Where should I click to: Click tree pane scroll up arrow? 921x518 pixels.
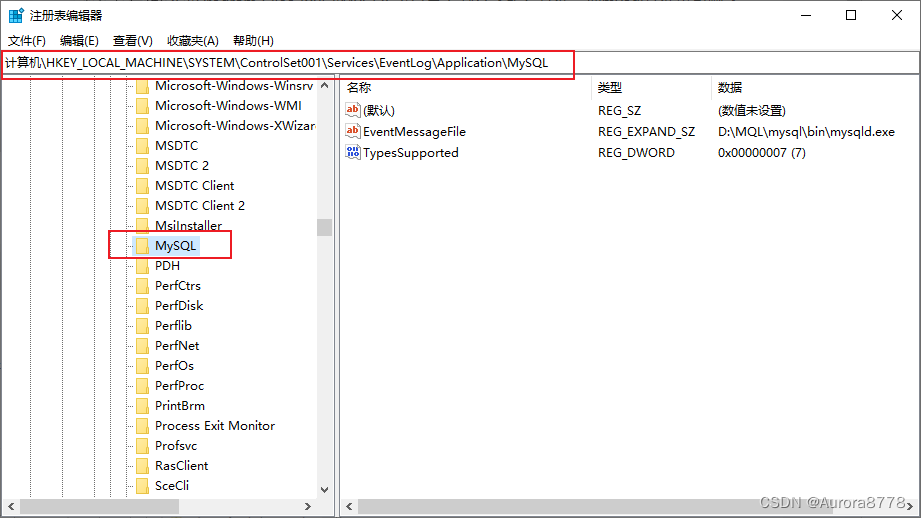324,86
